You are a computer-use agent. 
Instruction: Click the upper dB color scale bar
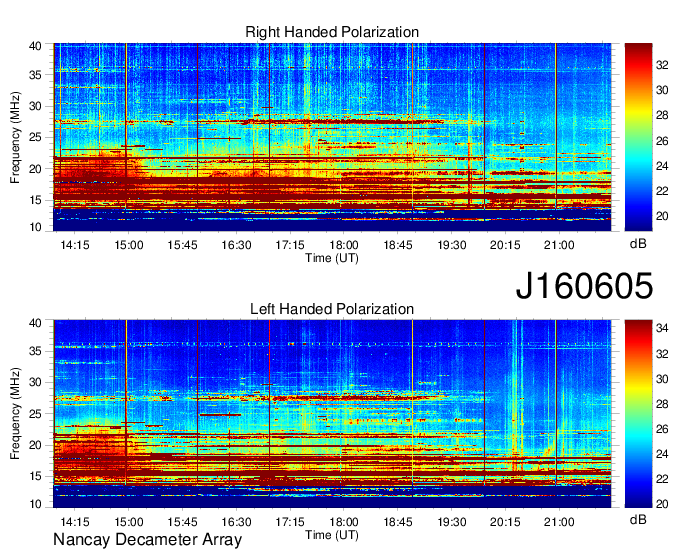click(638, 137)
